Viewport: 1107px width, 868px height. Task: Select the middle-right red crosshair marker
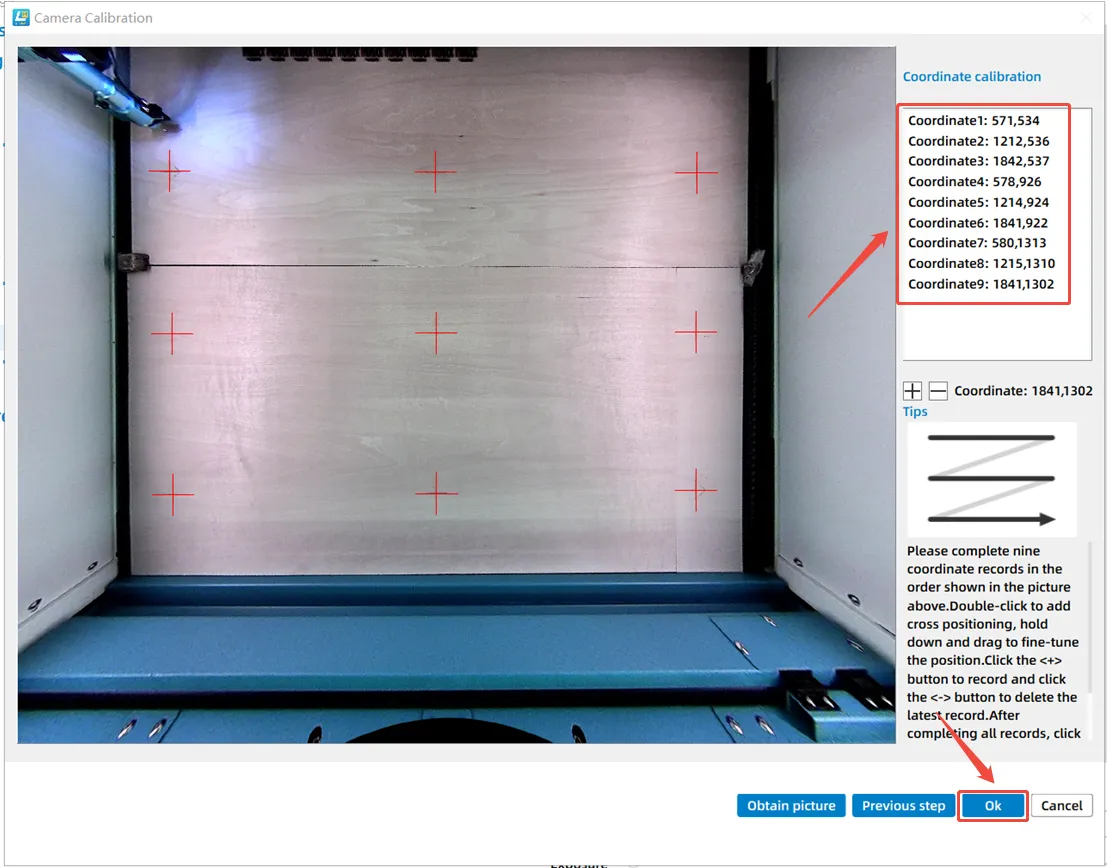696,331
